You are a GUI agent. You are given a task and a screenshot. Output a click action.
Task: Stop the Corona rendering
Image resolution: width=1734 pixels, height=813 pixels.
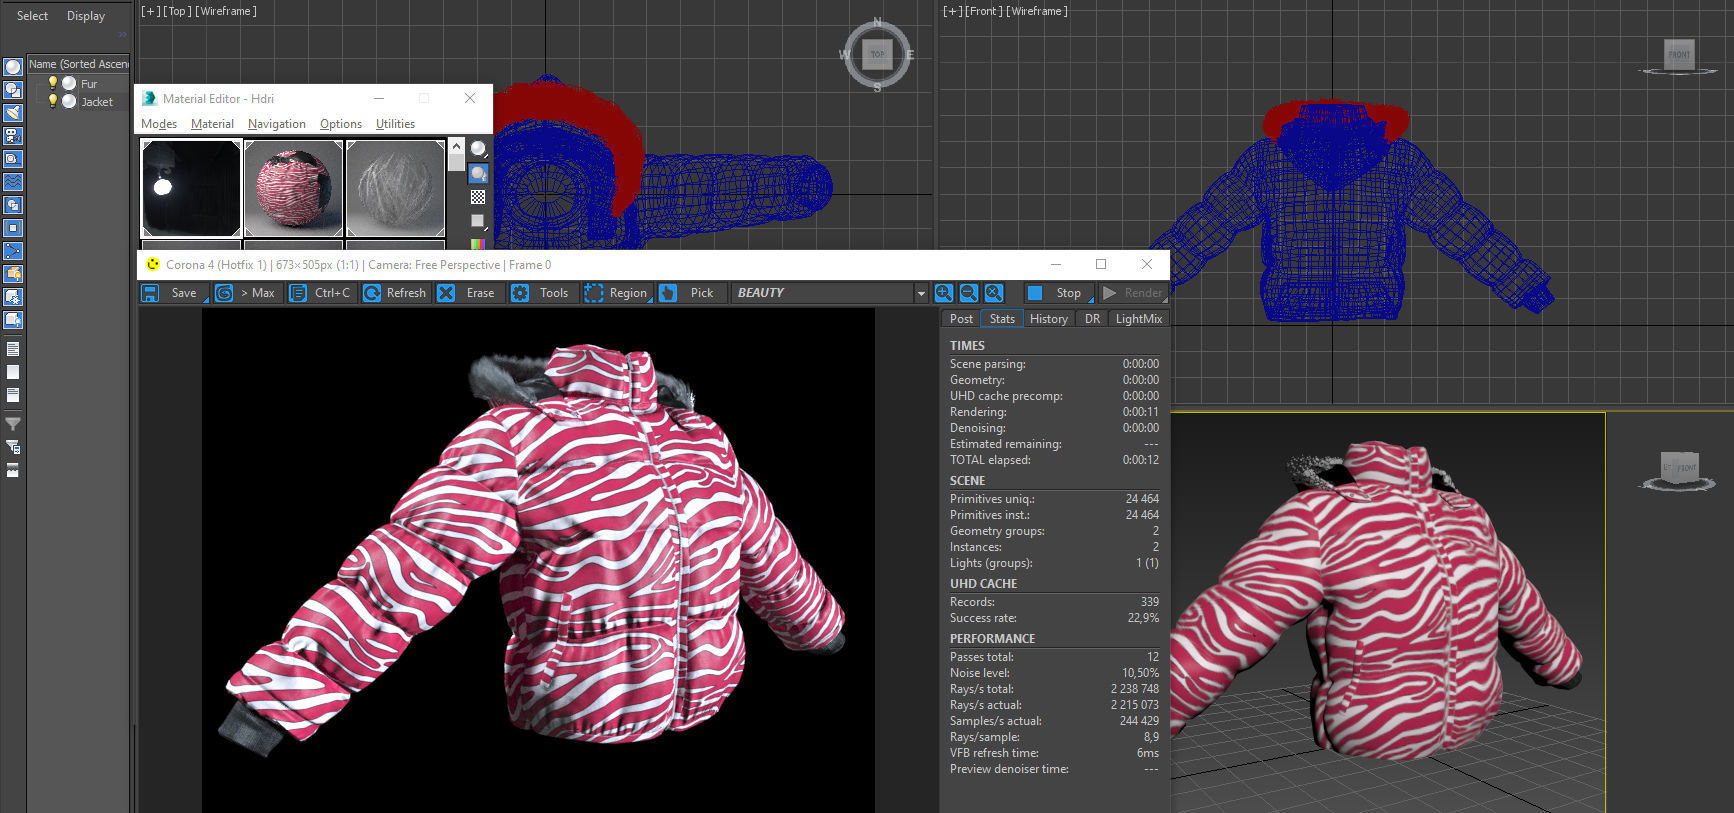(1058, 293)
